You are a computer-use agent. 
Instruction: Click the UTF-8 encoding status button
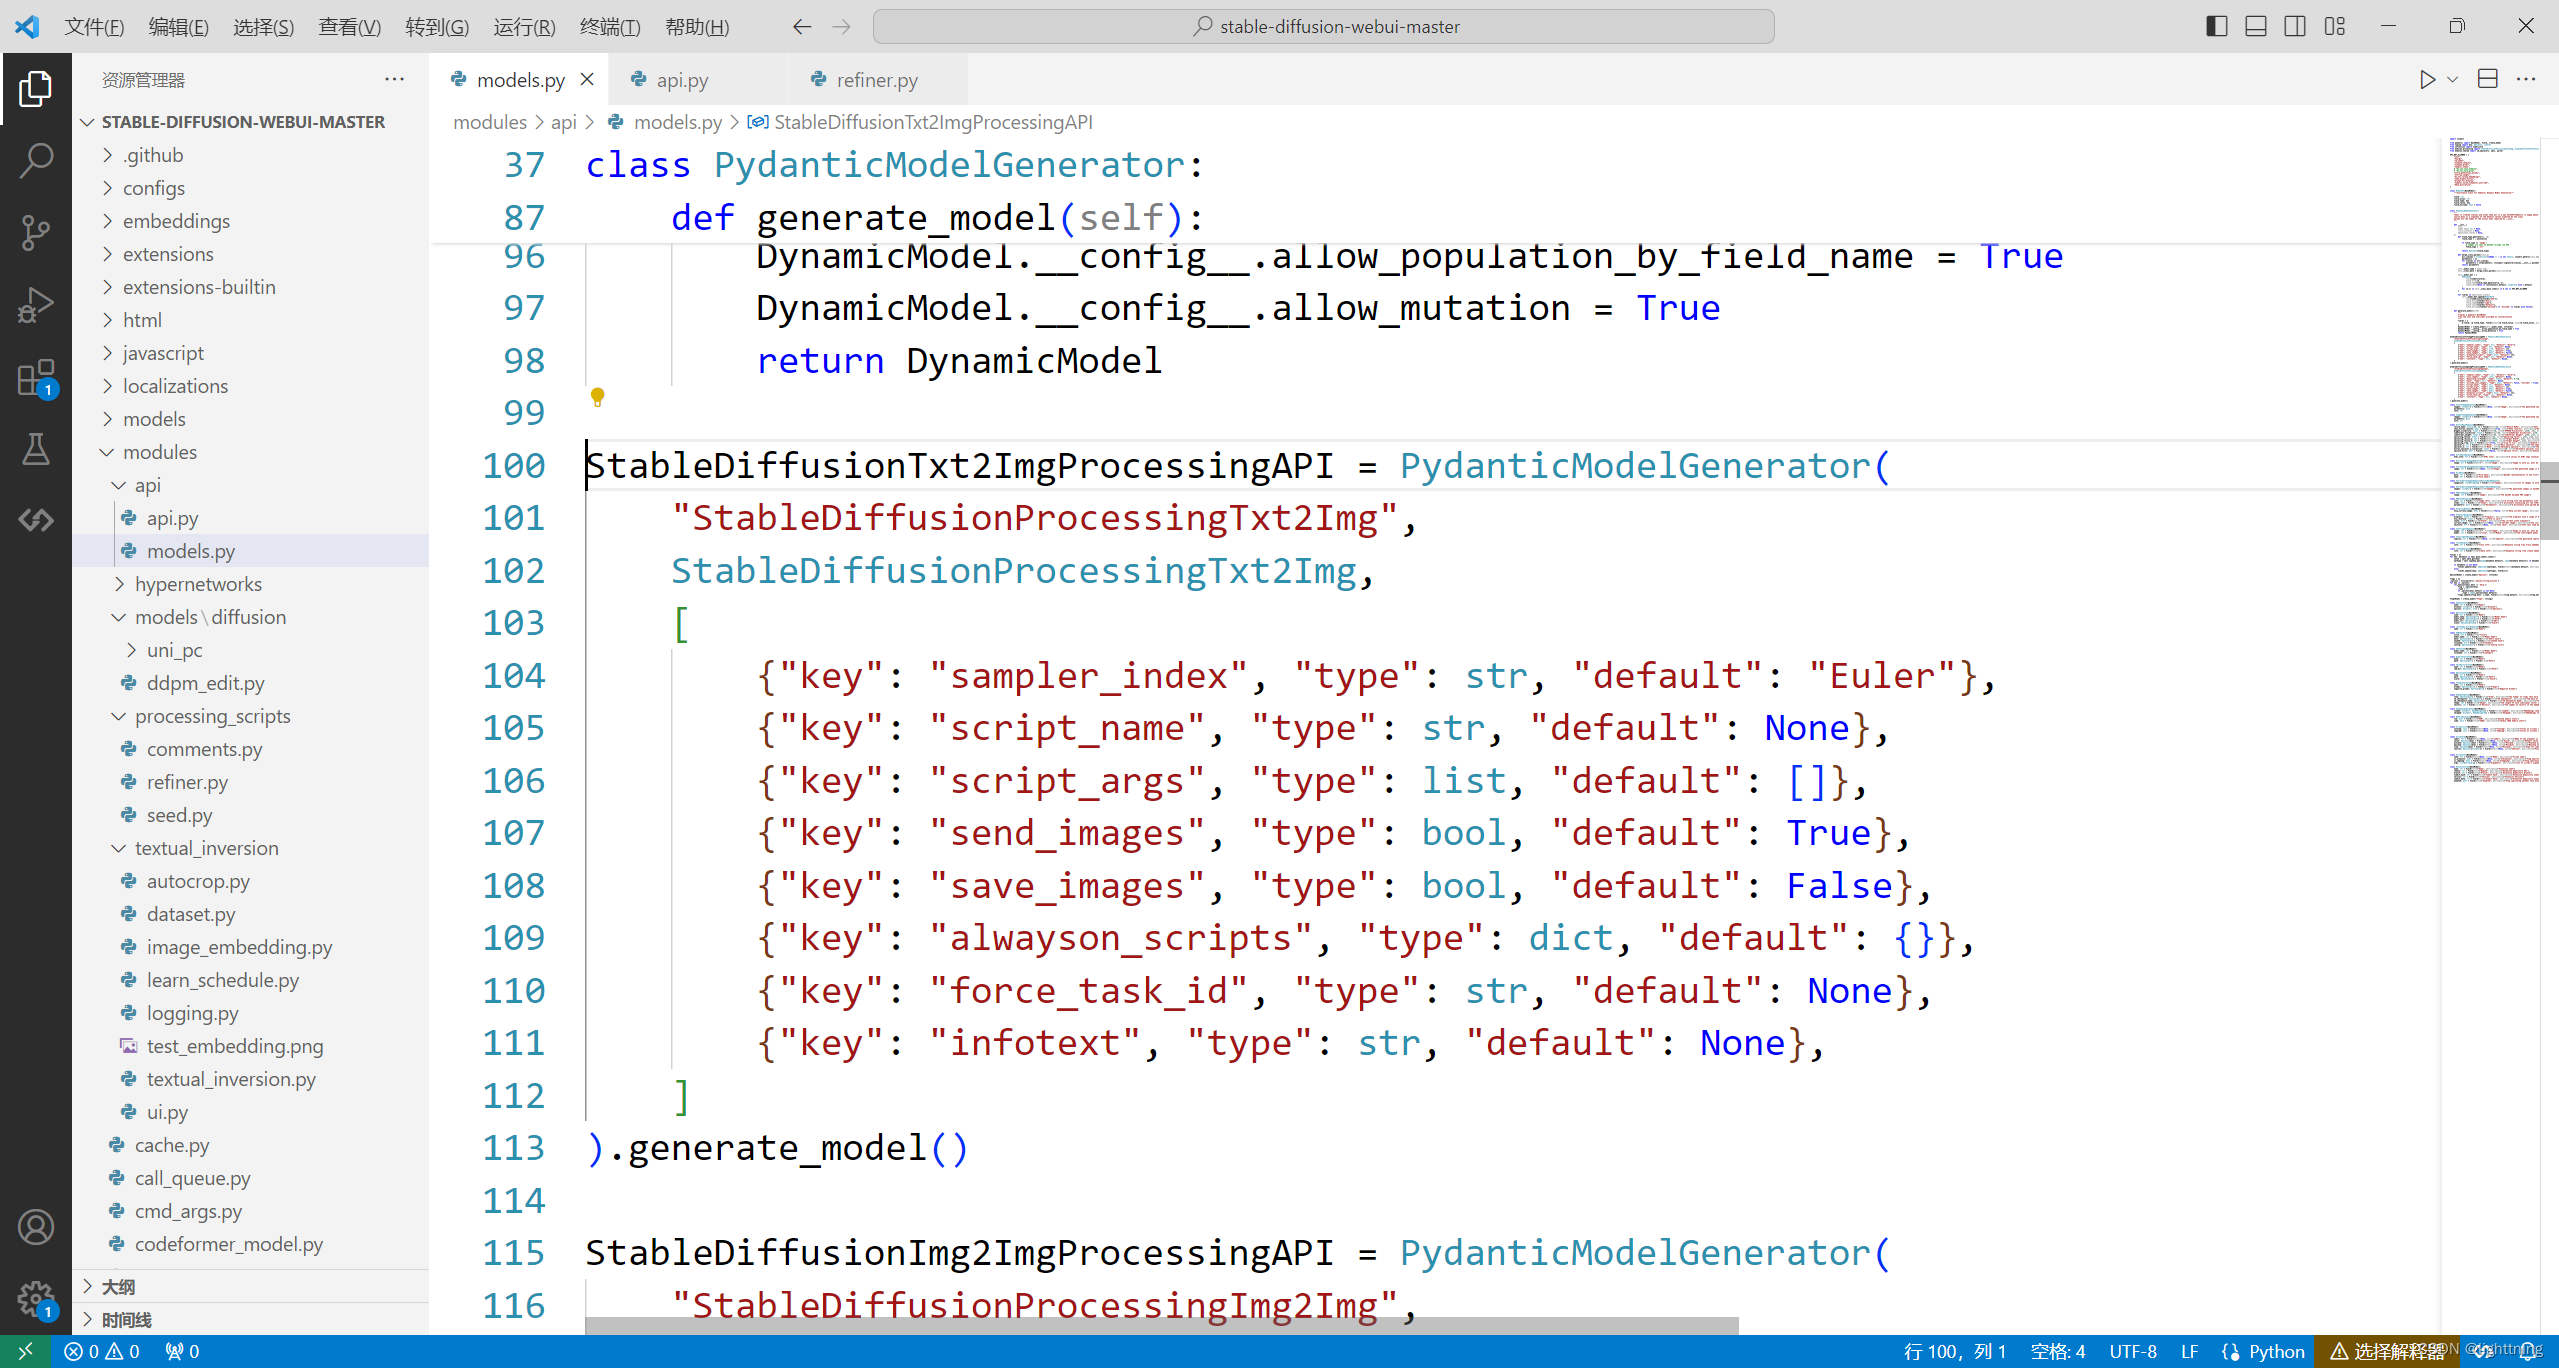[2132, 1351]
